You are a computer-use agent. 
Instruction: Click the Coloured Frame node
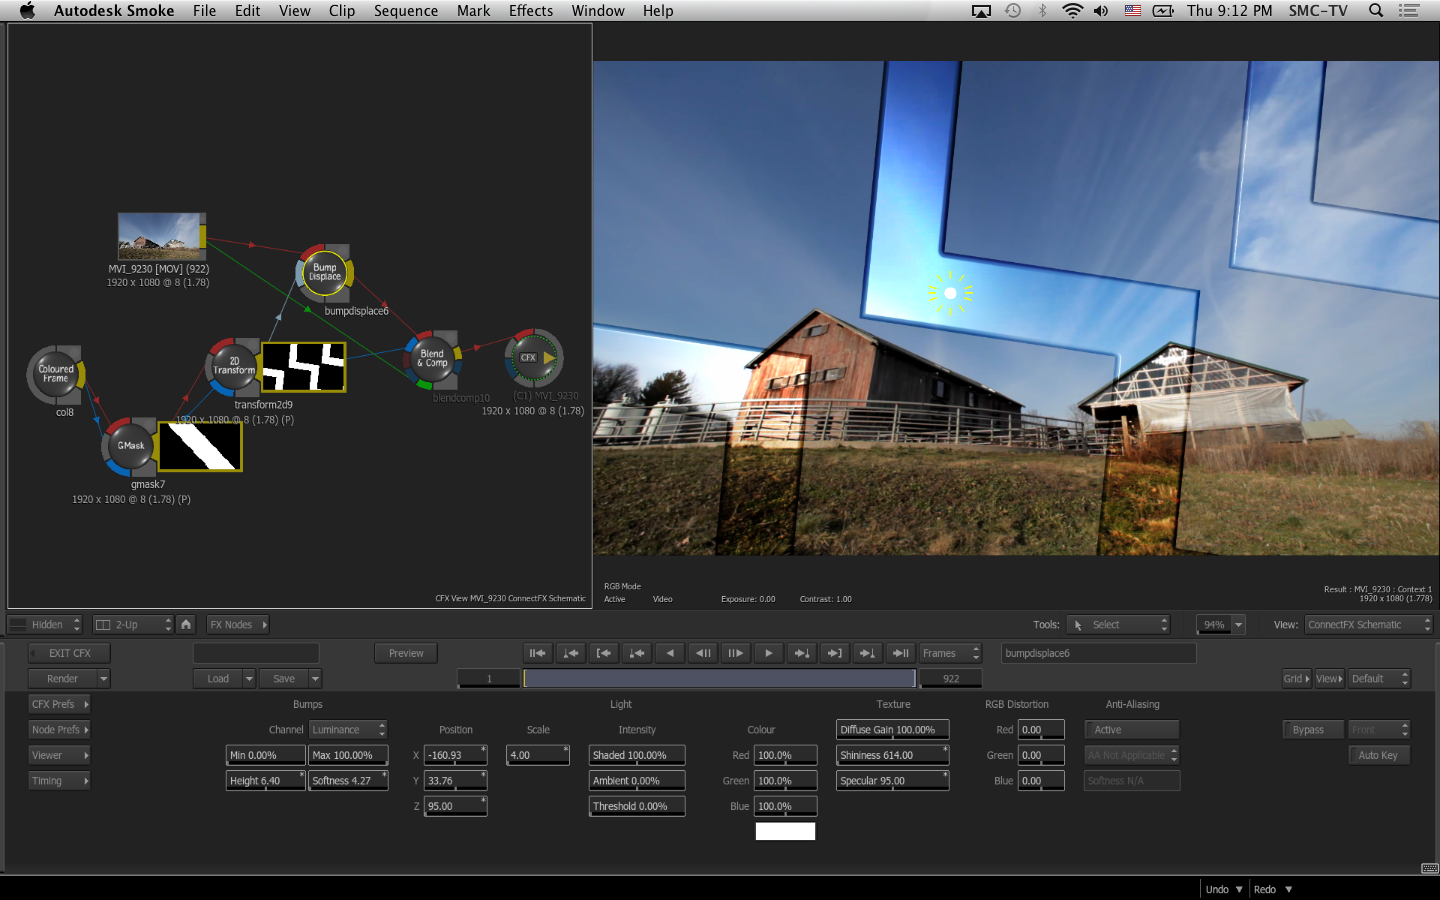point(56,374)
